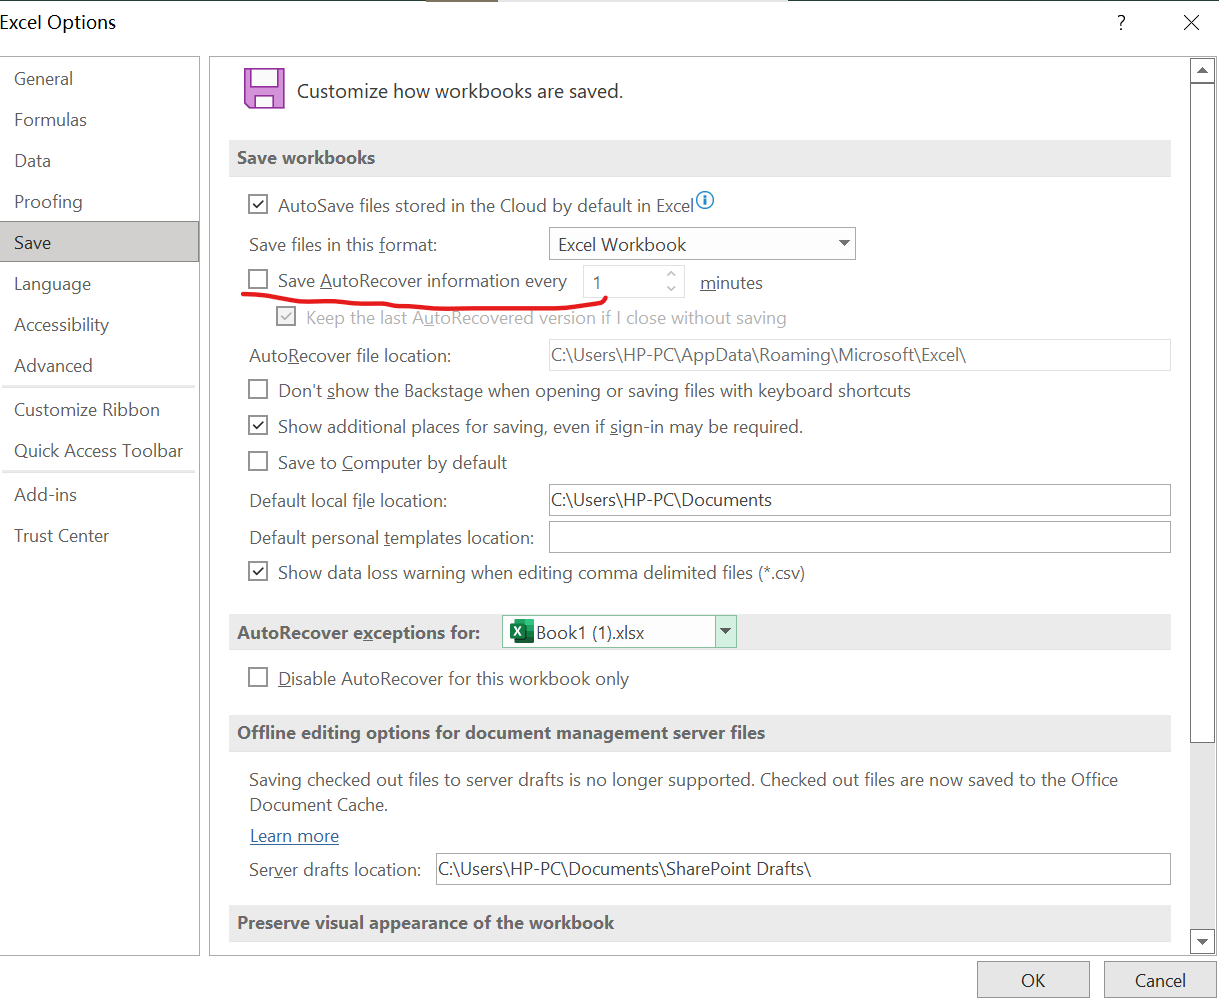Open the General options category

[x=99, y=79]
